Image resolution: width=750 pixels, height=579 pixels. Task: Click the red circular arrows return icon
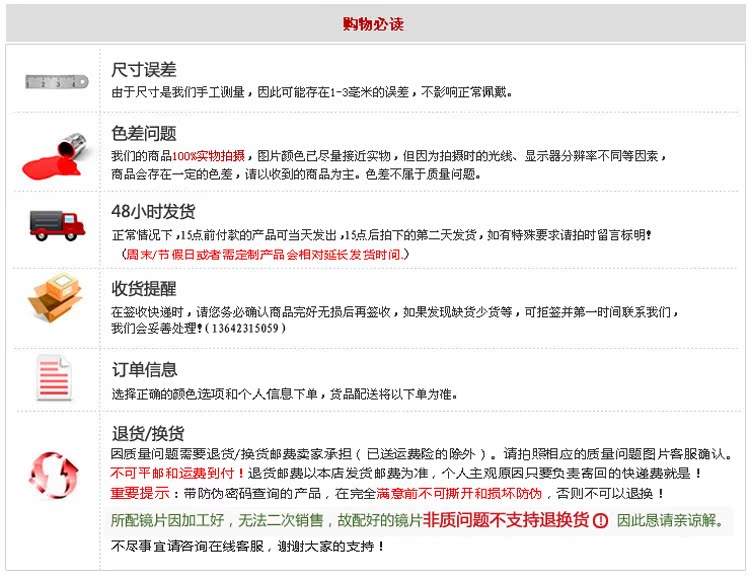[x=54, y=475]
